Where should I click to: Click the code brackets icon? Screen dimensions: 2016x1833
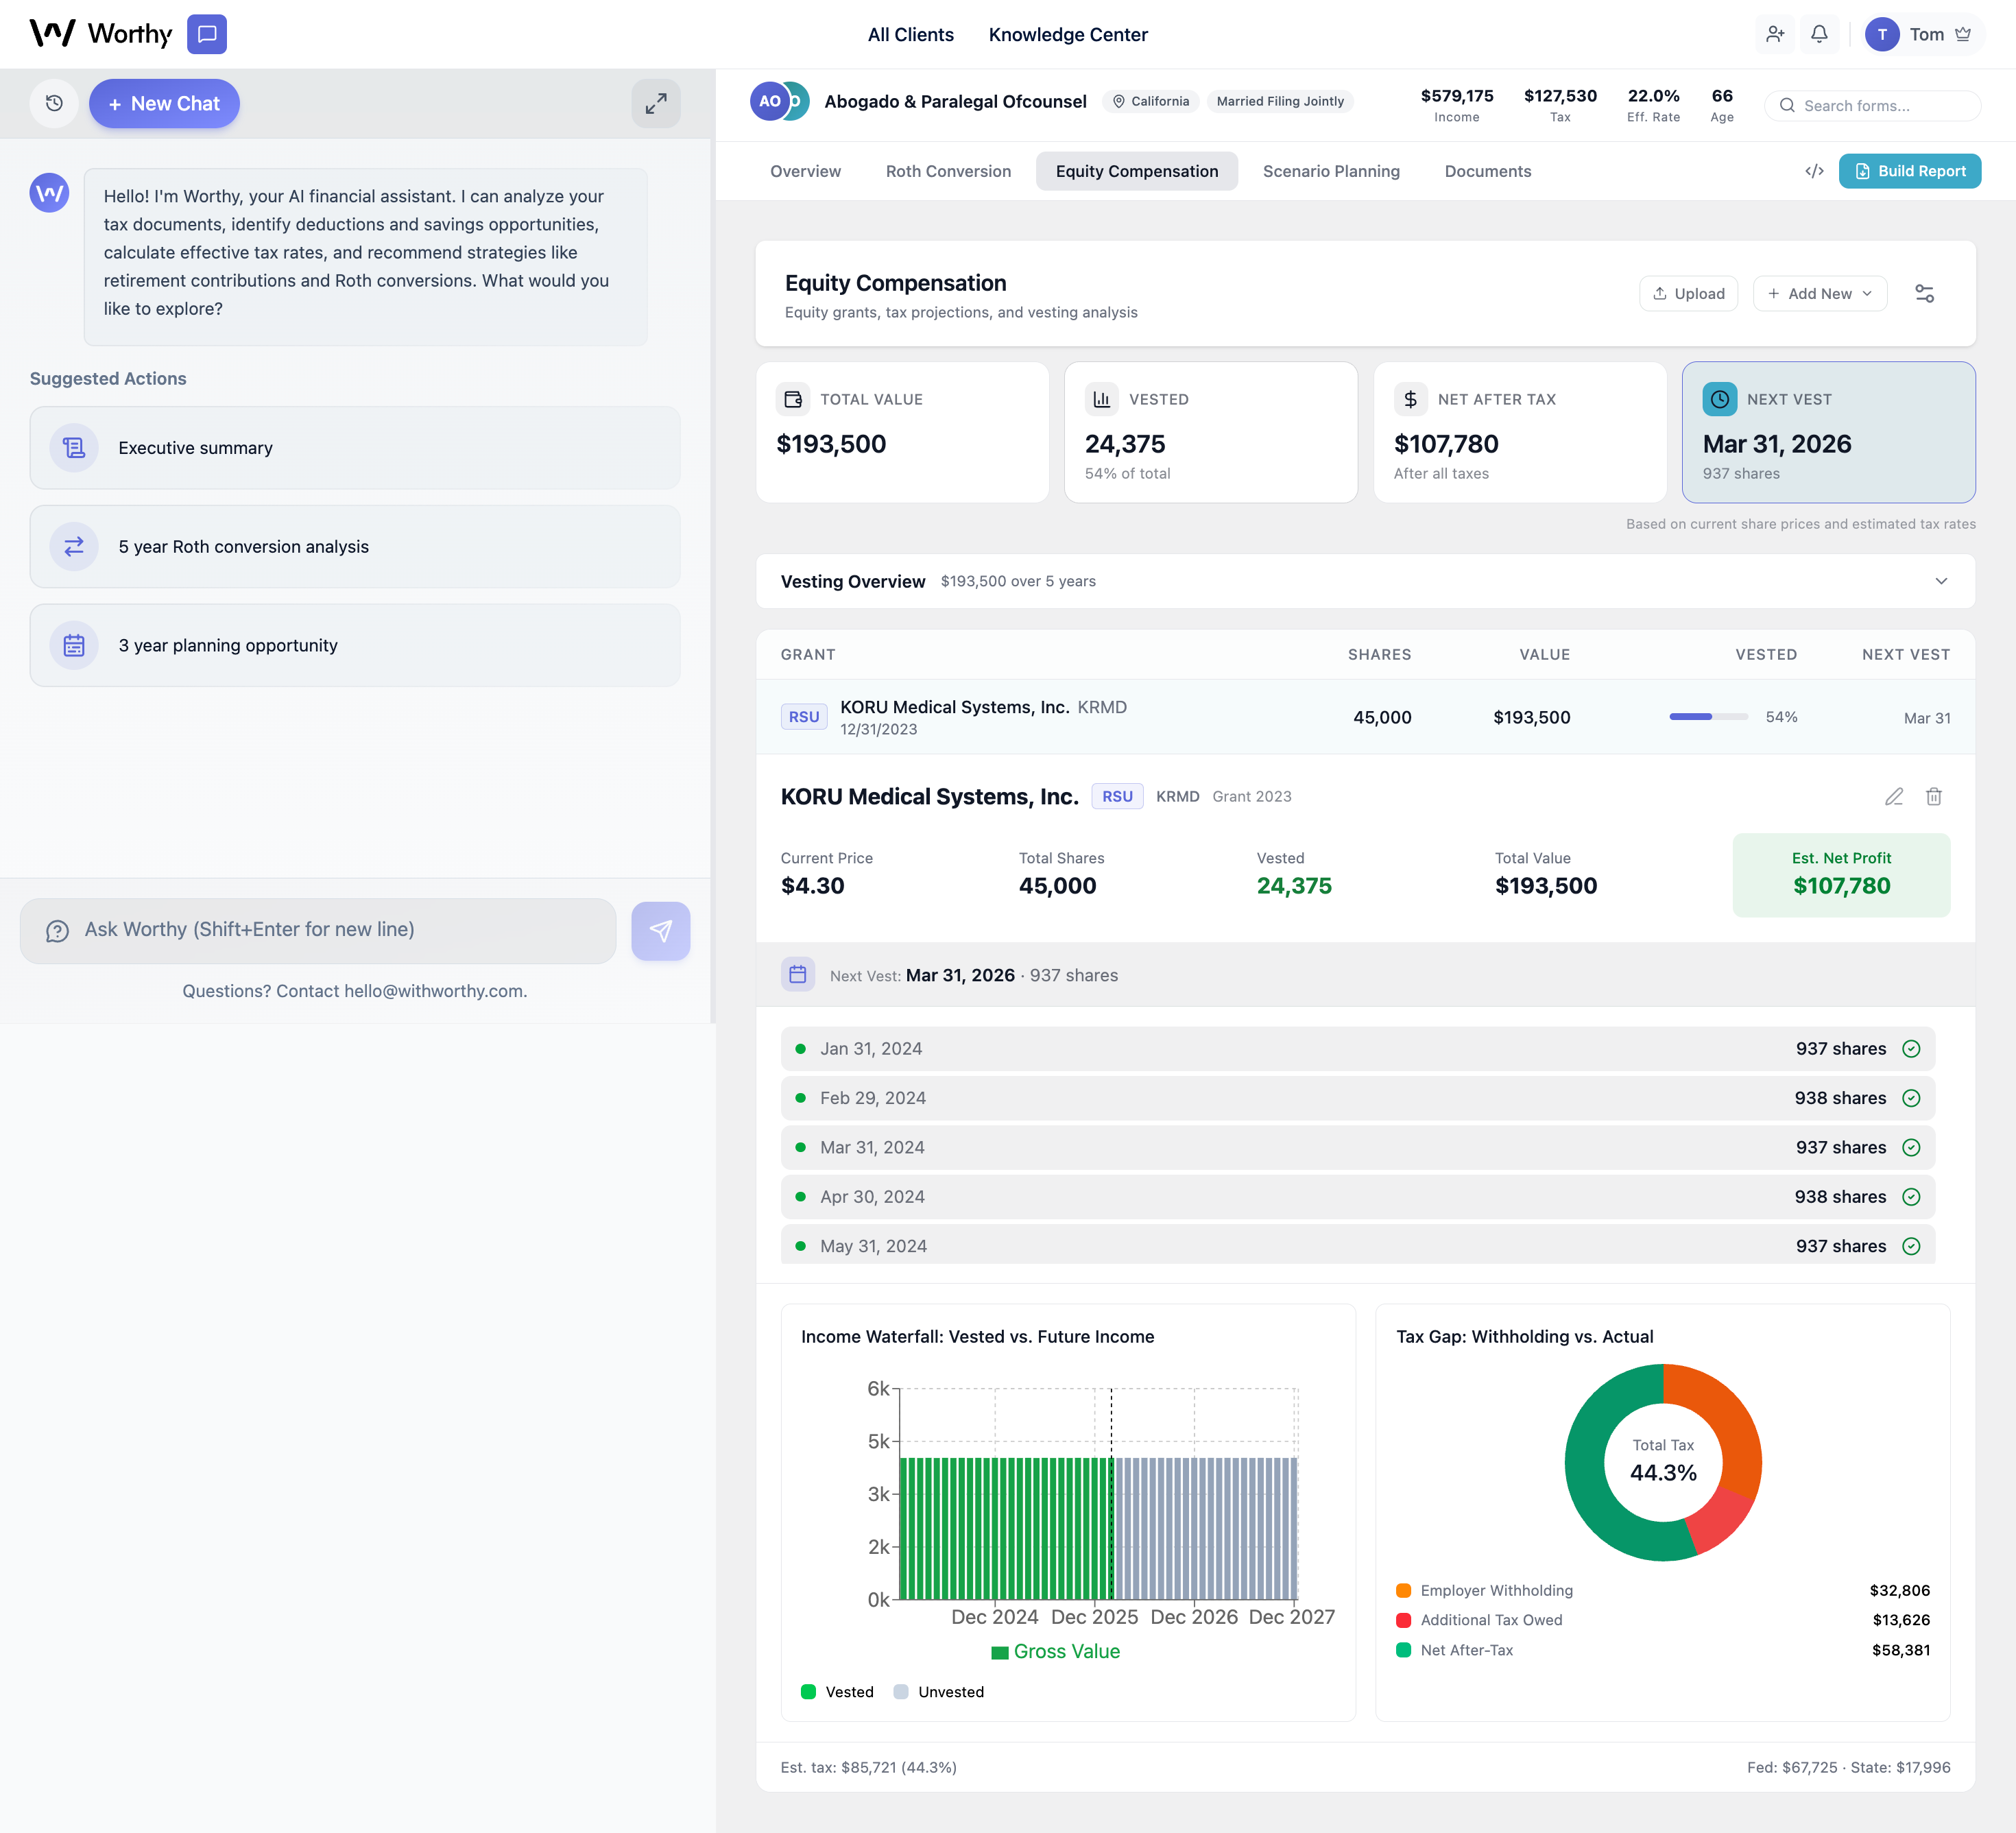click(x=1814, y=171)
